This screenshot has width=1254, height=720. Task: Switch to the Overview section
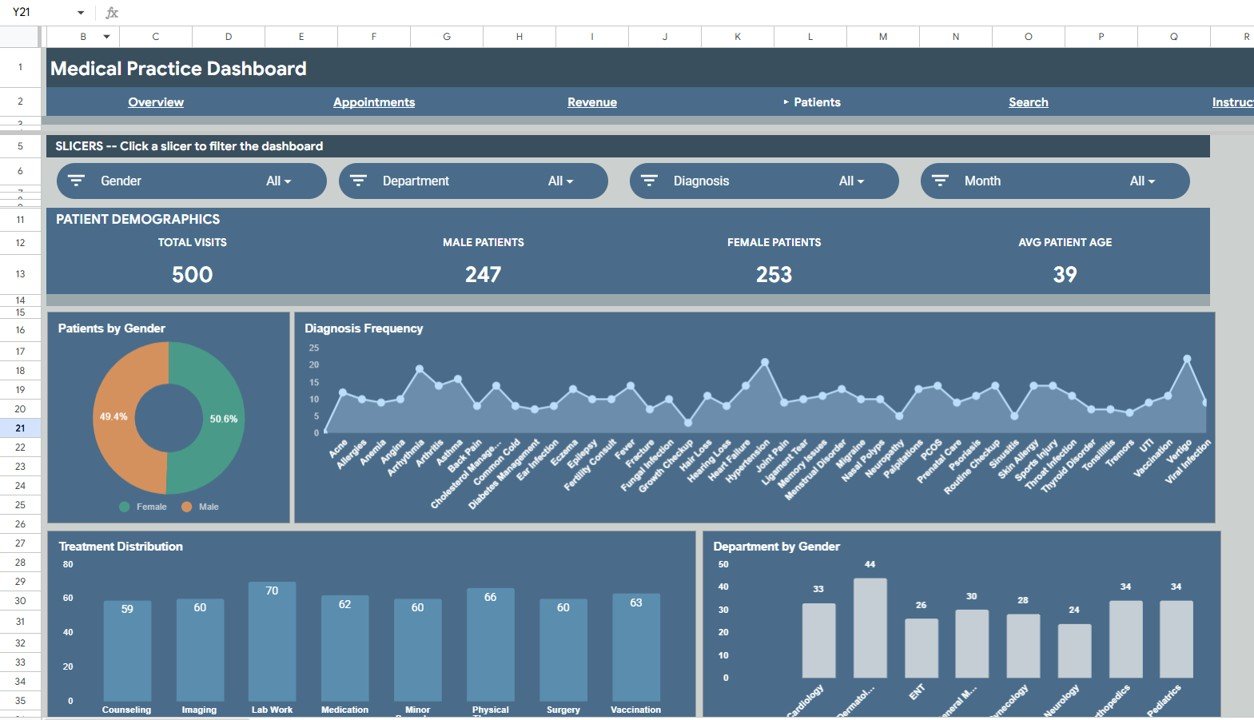(156, 101)
